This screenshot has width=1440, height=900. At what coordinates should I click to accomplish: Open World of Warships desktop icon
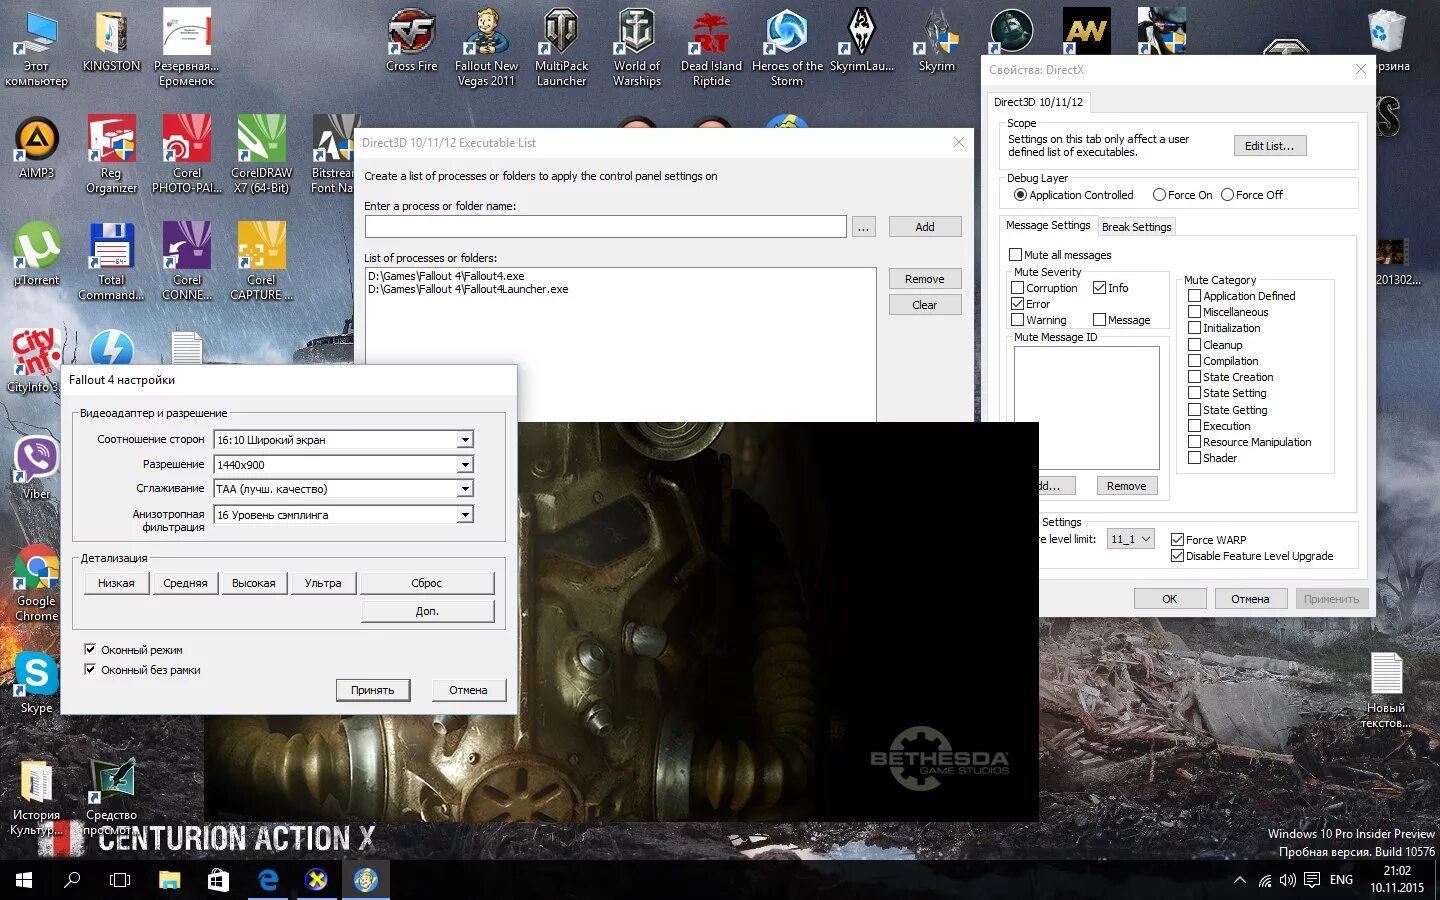tap(636, 48)
